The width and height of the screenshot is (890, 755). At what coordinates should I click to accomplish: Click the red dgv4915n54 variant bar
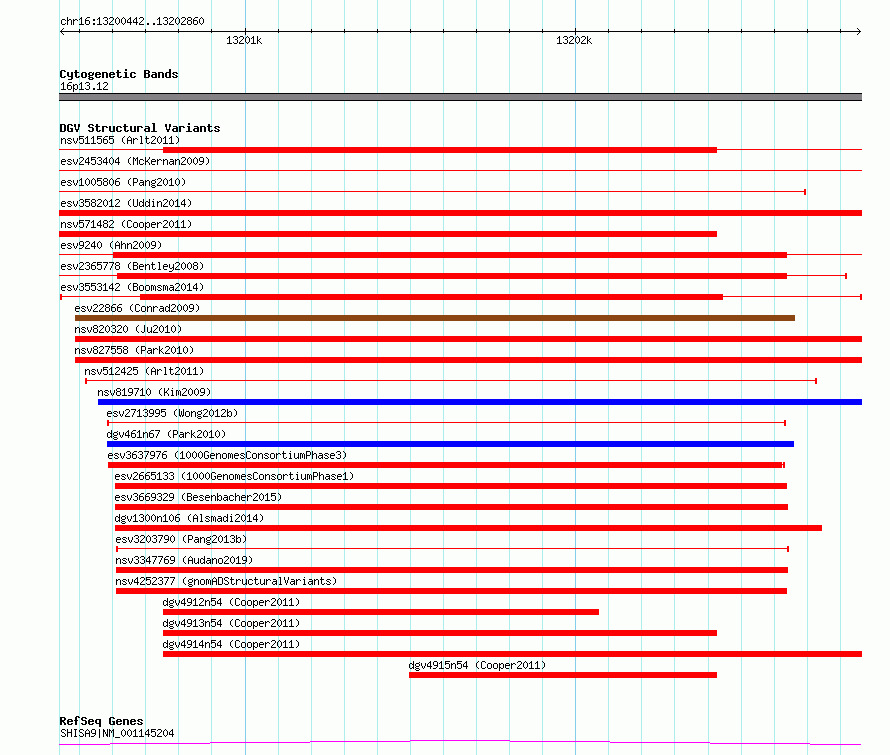tap(562, 675)
